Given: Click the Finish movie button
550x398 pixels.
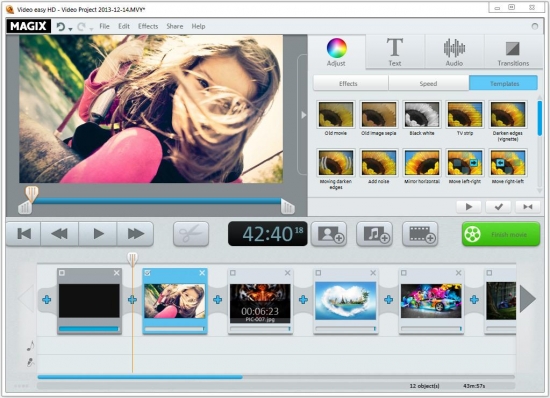Looking at the screenshot, I should coord(501,234).
